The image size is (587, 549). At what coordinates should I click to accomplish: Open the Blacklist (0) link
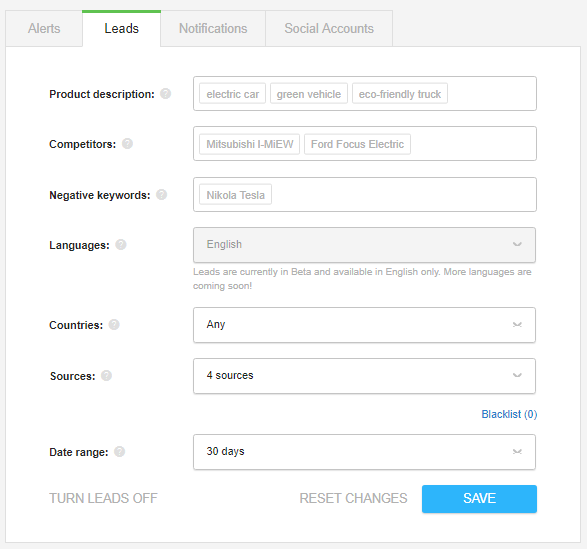[509, 414]
